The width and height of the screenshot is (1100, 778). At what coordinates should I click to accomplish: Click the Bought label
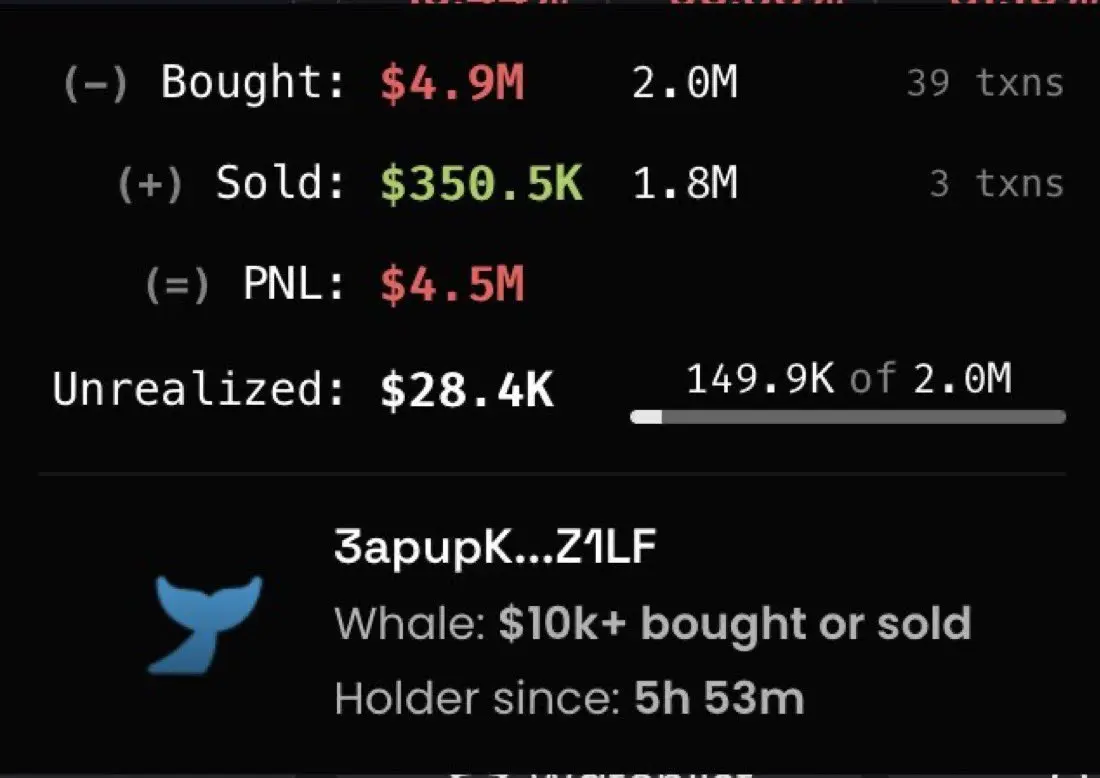(x=254, y=83)
